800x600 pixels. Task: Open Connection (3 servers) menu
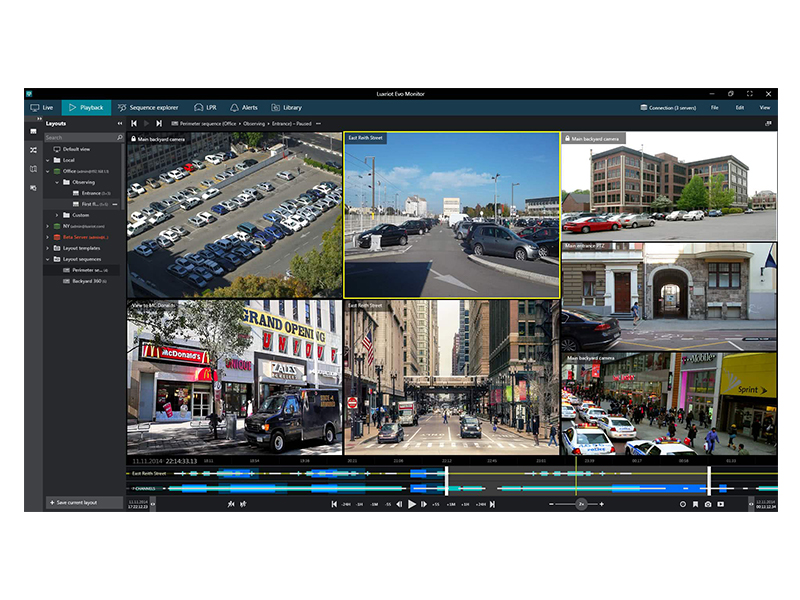tap(670, 107)
